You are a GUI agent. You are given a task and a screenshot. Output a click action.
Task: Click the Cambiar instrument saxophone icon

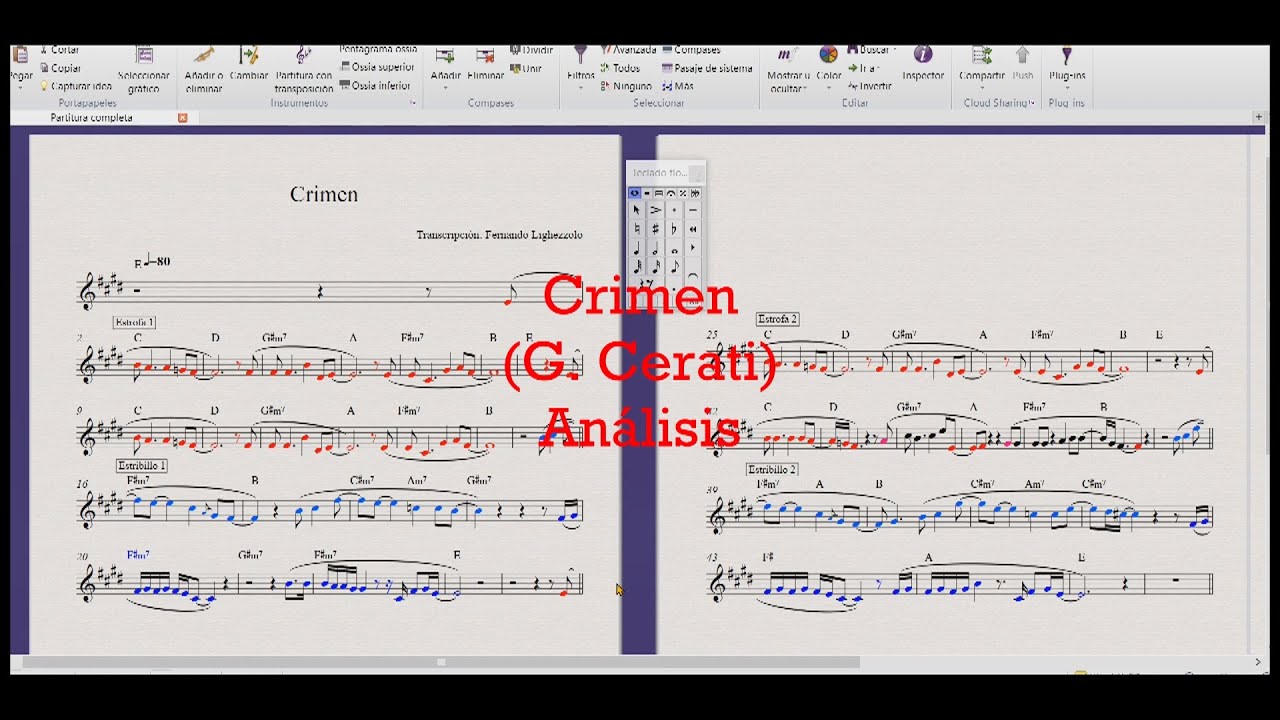point(250,55)
